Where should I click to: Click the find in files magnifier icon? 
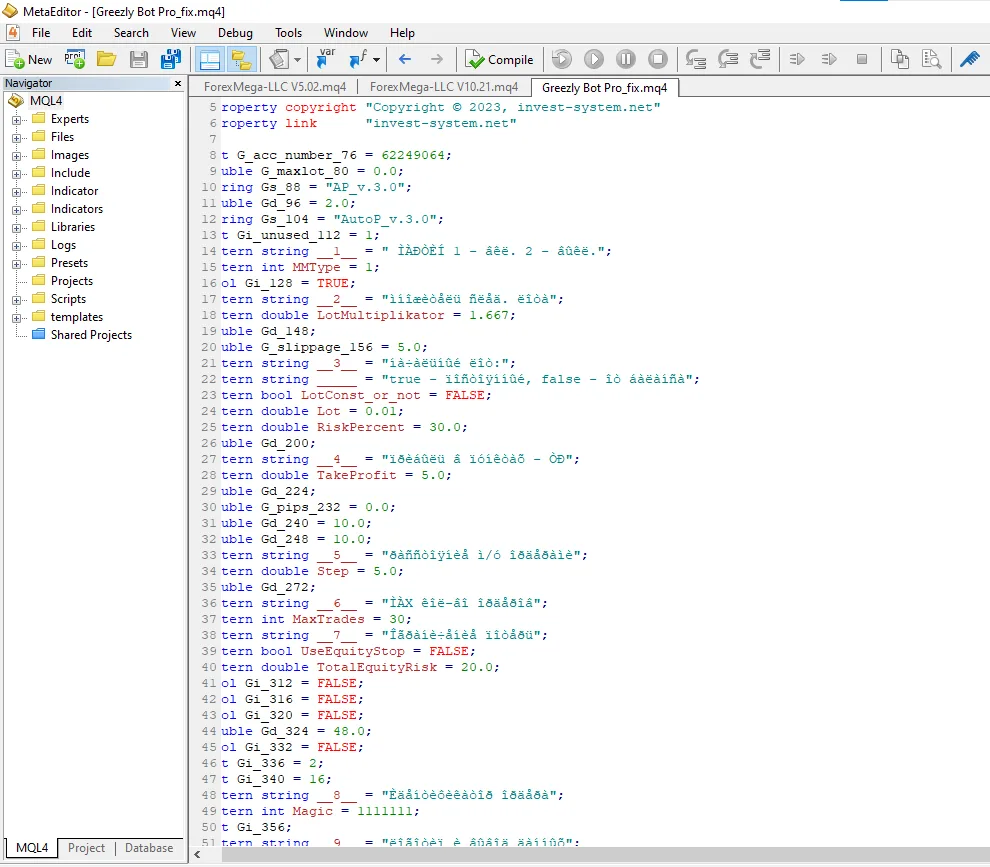tap(931, 59)
